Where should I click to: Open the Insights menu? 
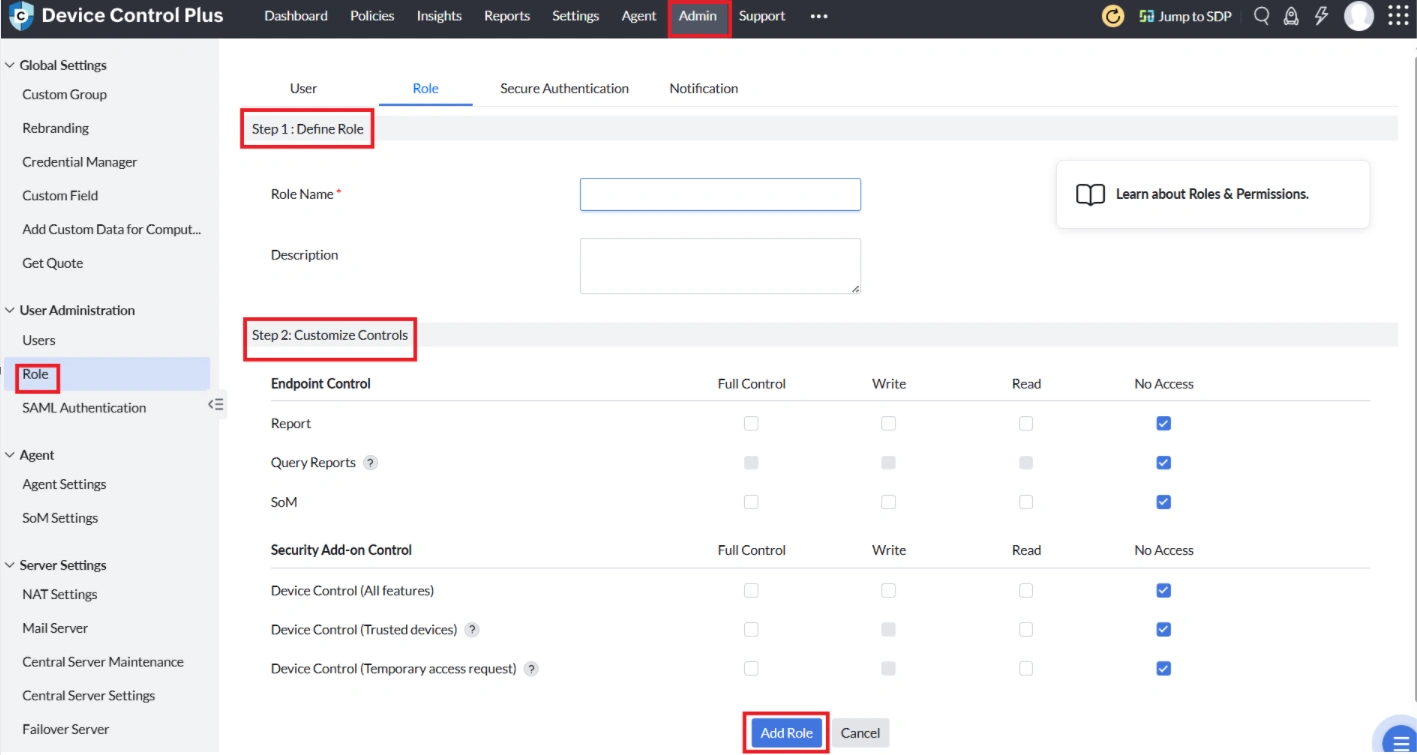tap(439, 16)
